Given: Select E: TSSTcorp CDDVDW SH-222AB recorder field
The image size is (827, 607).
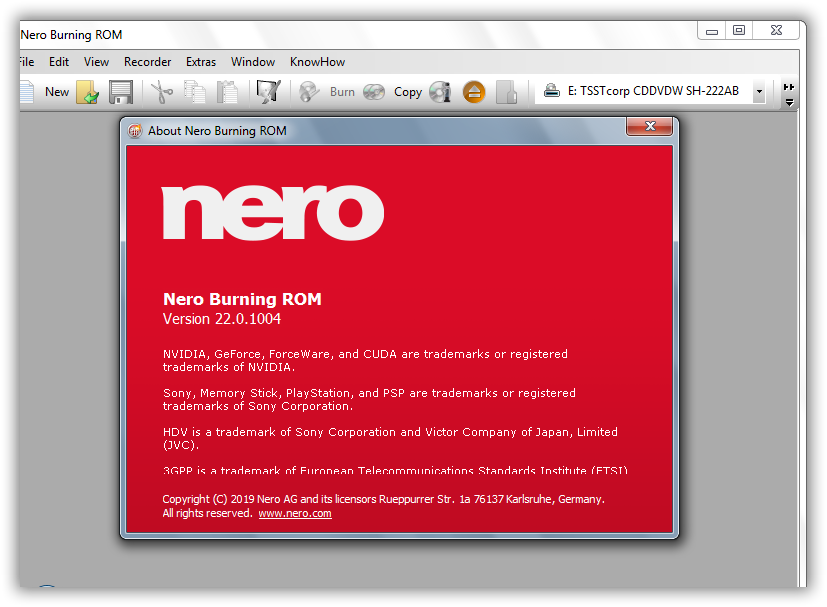Looking at the screenshot, I should point(650,91).
